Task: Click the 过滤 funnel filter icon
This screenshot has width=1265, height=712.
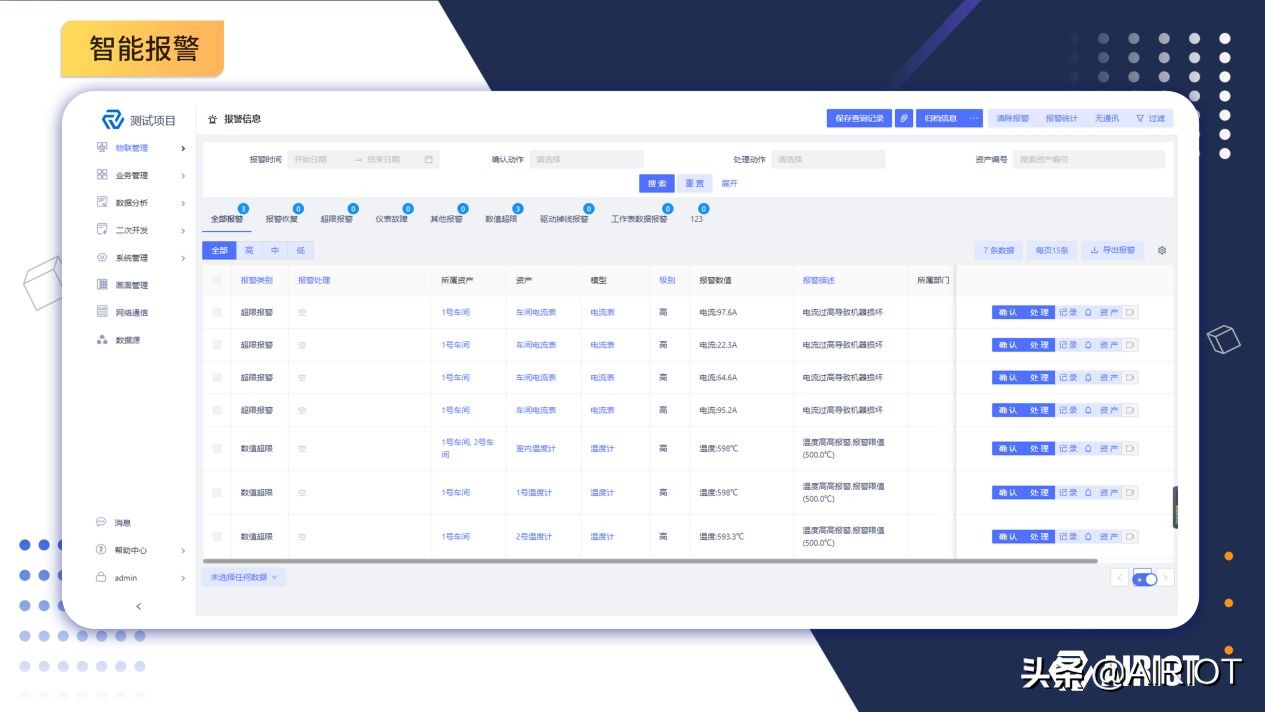Action: [1140, 118]
